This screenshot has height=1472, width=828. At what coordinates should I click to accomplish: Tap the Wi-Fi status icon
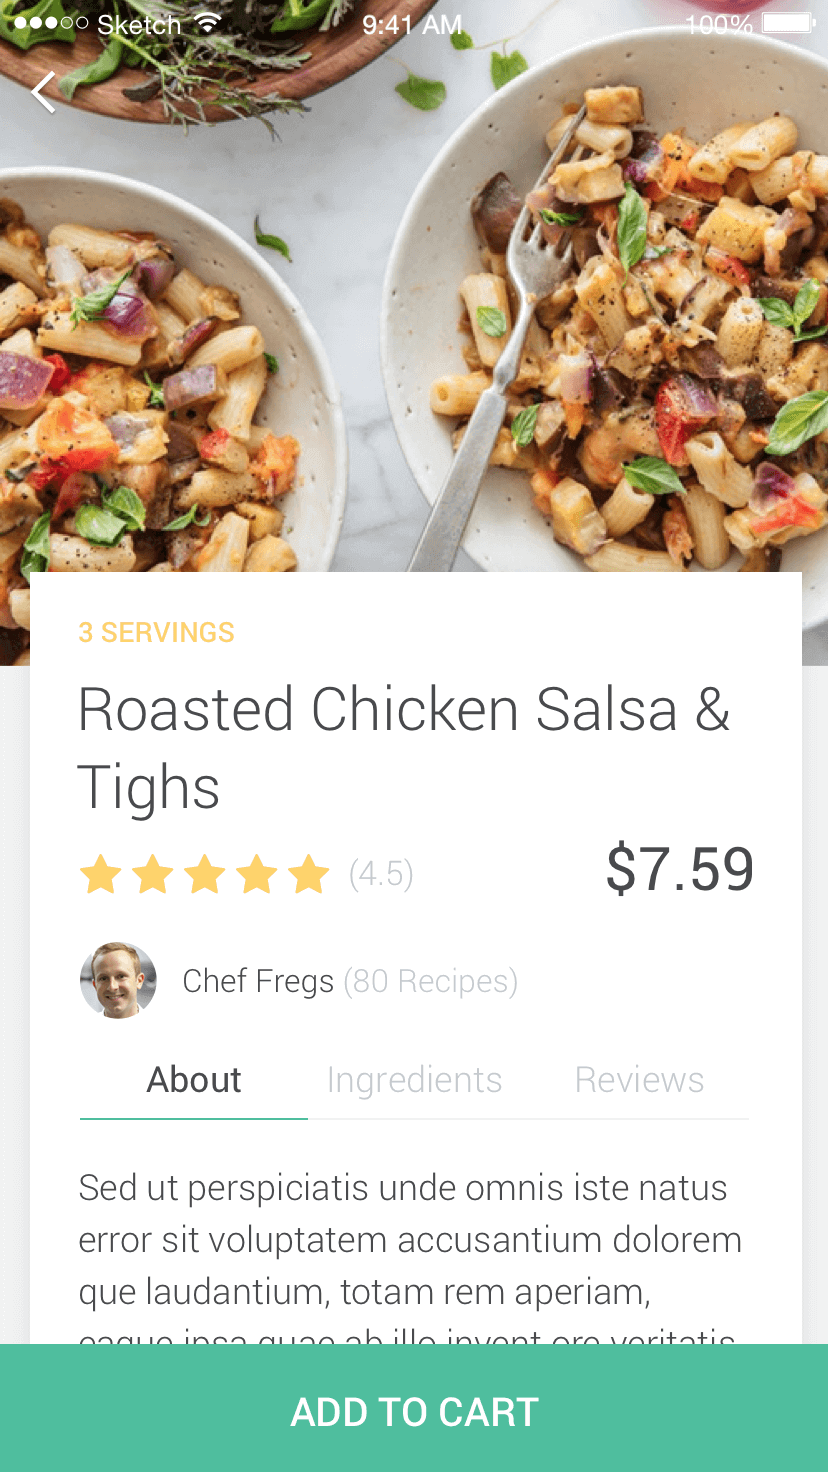point(207,23)
